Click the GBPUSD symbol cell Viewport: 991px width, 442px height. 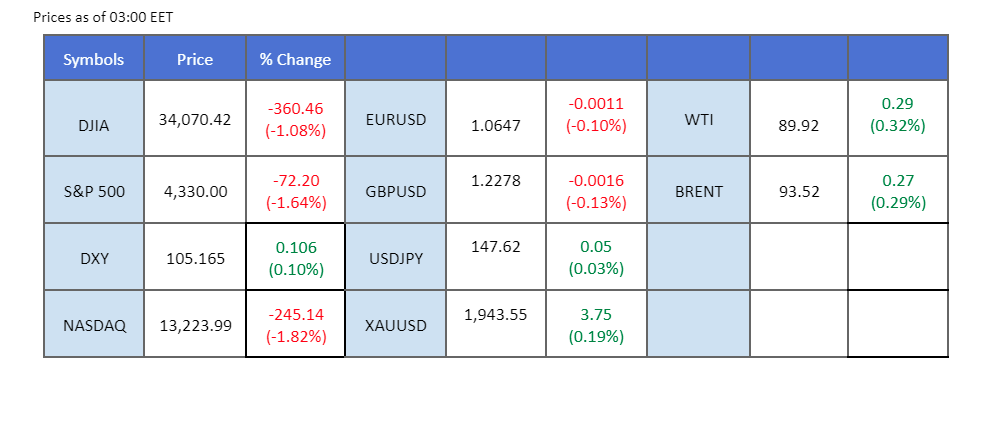pyautogui.click(x=396, y=190)
